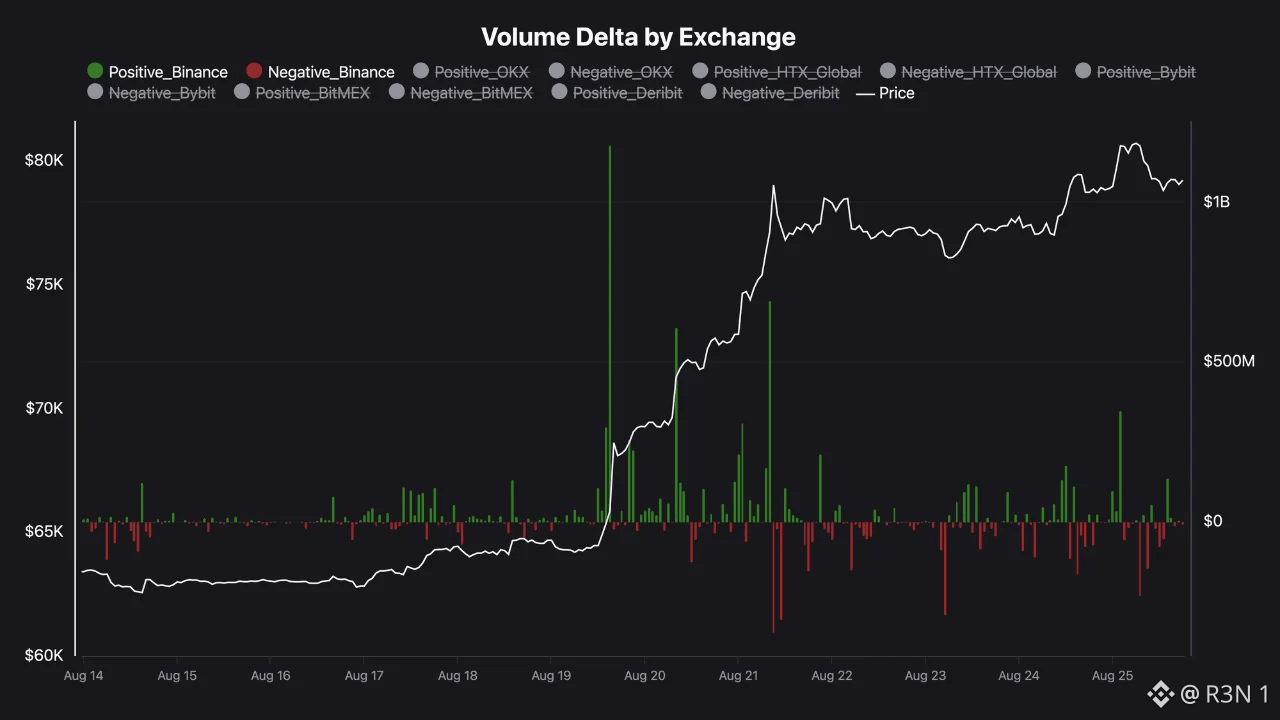This screenshot has width=1280, height=720.
Task: Click the Aug 24 date label
Action: (x=1019, y=676)
